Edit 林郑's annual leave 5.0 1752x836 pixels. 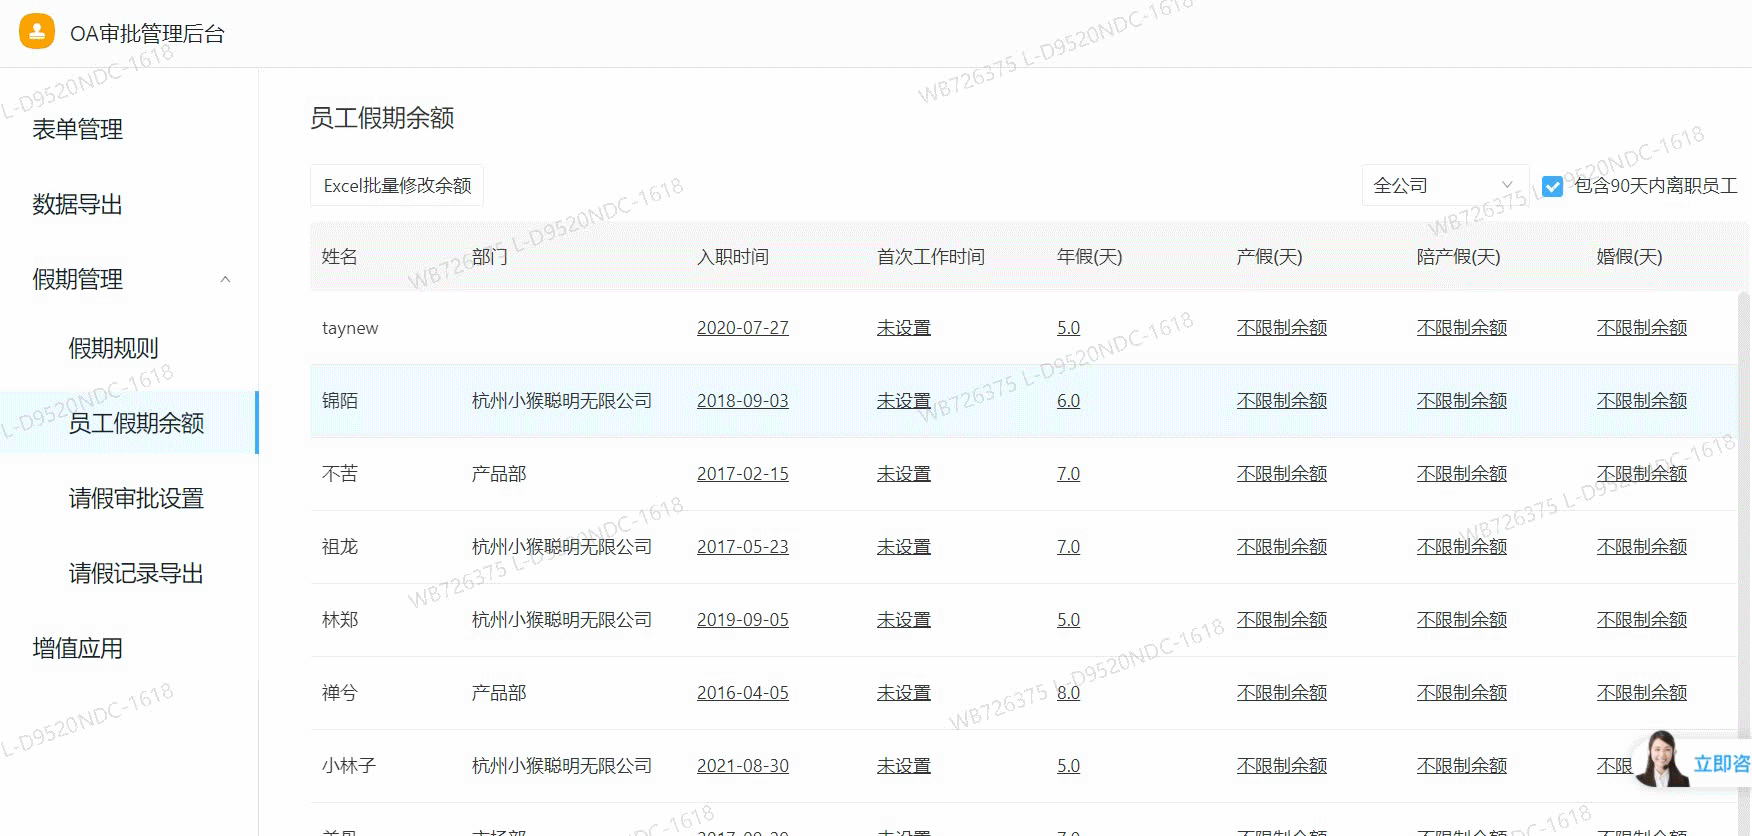pos(1068,620)
